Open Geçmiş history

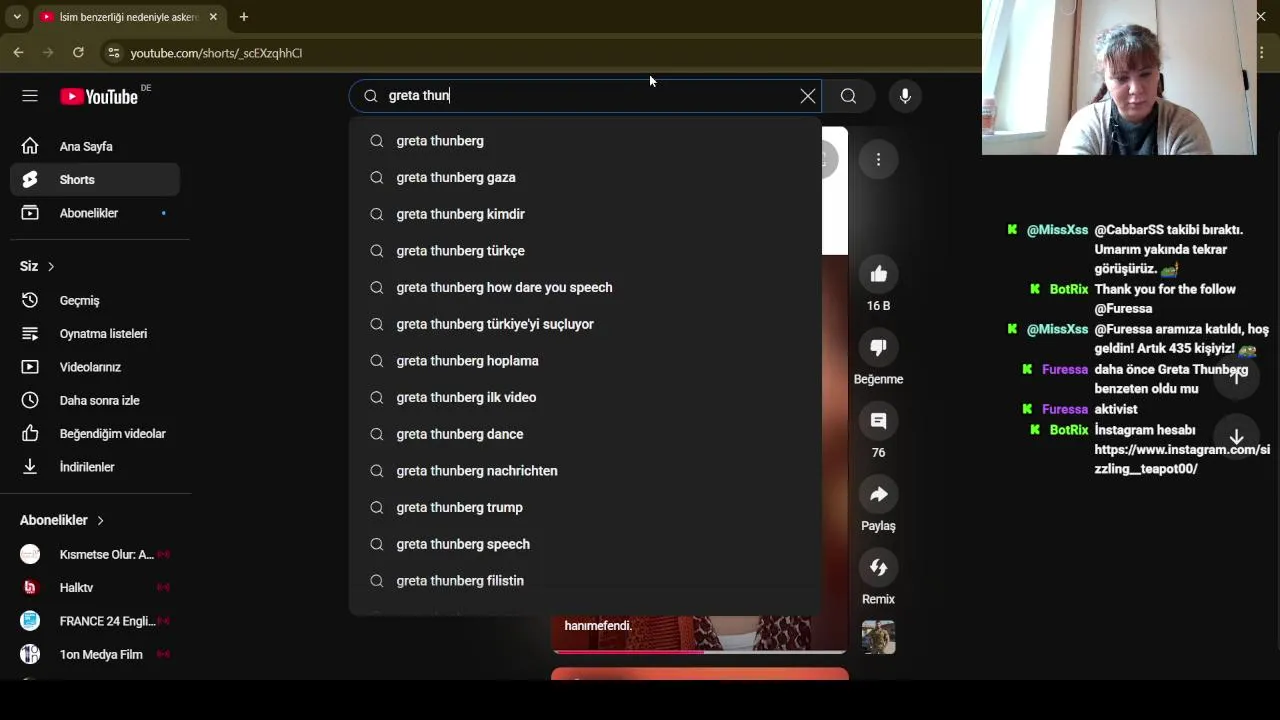[x=95, y=300]
